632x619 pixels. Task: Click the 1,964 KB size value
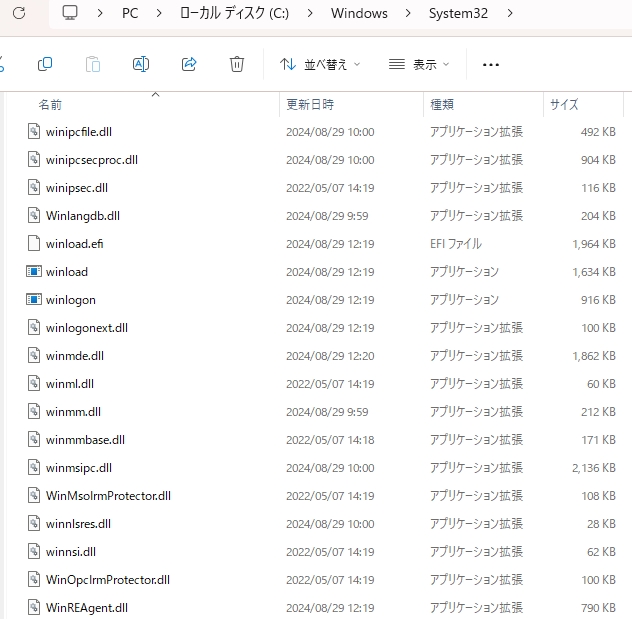pos(594,244)
